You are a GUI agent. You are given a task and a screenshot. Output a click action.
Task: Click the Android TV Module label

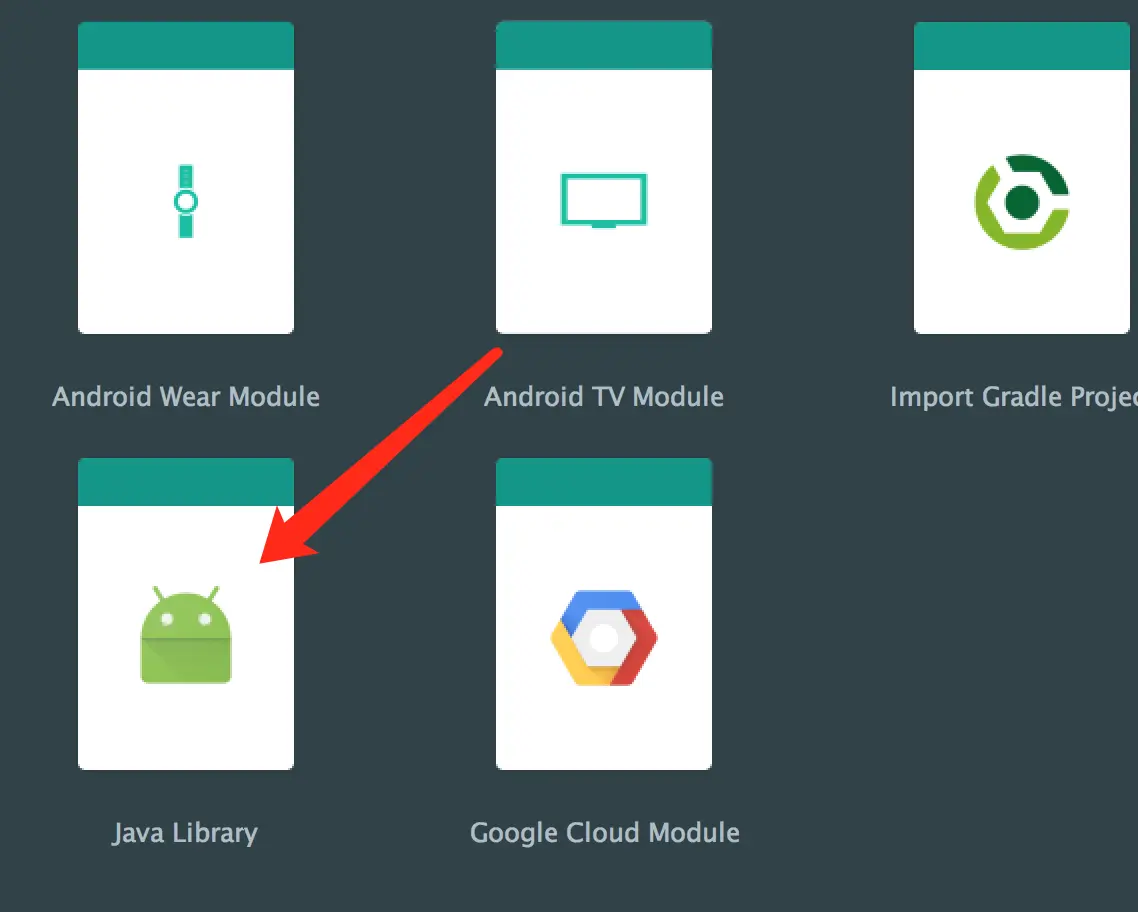pos(604,397)
